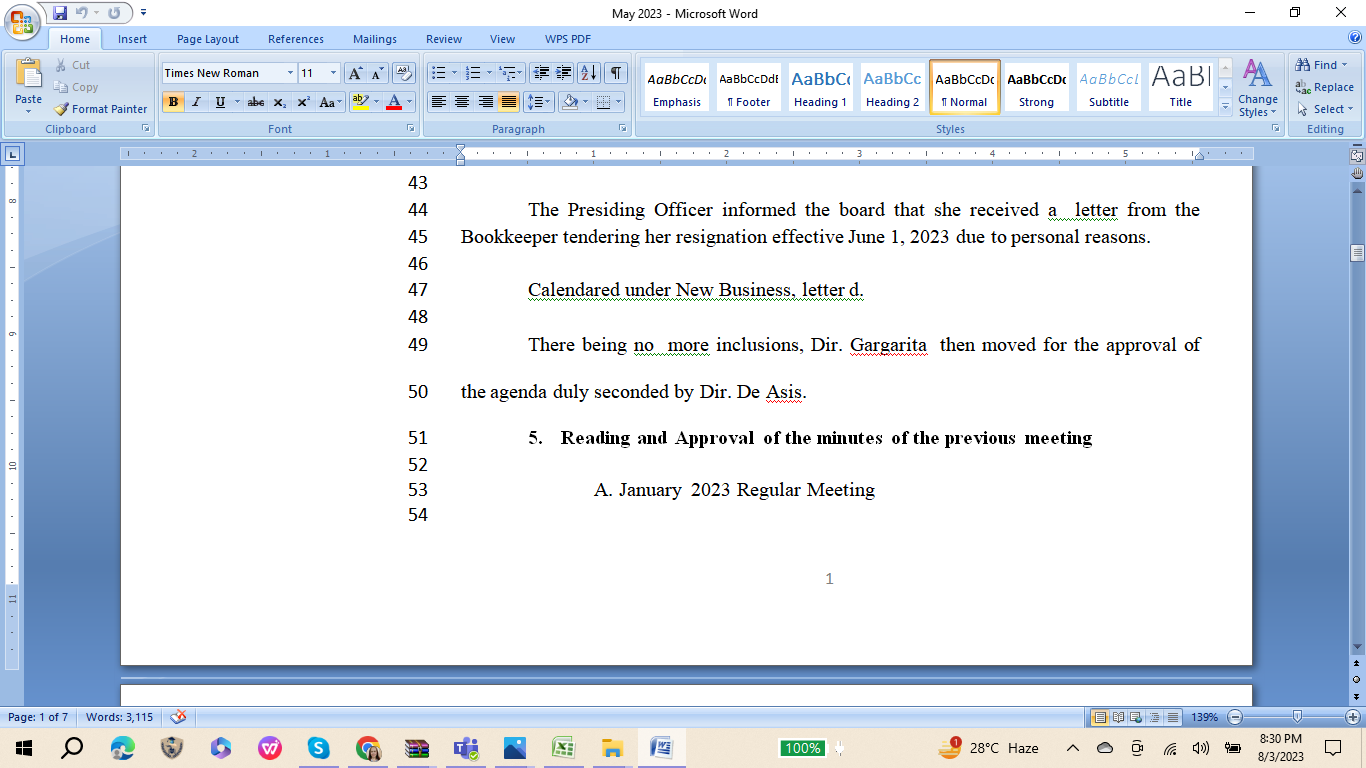Align text to the left

tap(438, 102)
